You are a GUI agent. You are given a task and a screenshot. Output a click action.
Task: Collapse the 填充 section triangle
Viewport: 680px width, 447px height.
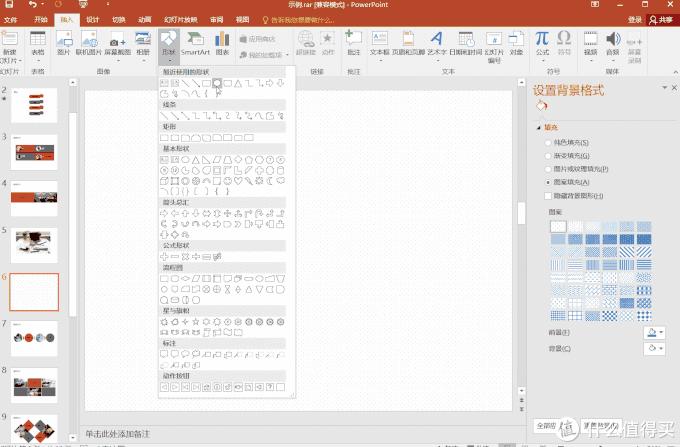coord(539,127)
